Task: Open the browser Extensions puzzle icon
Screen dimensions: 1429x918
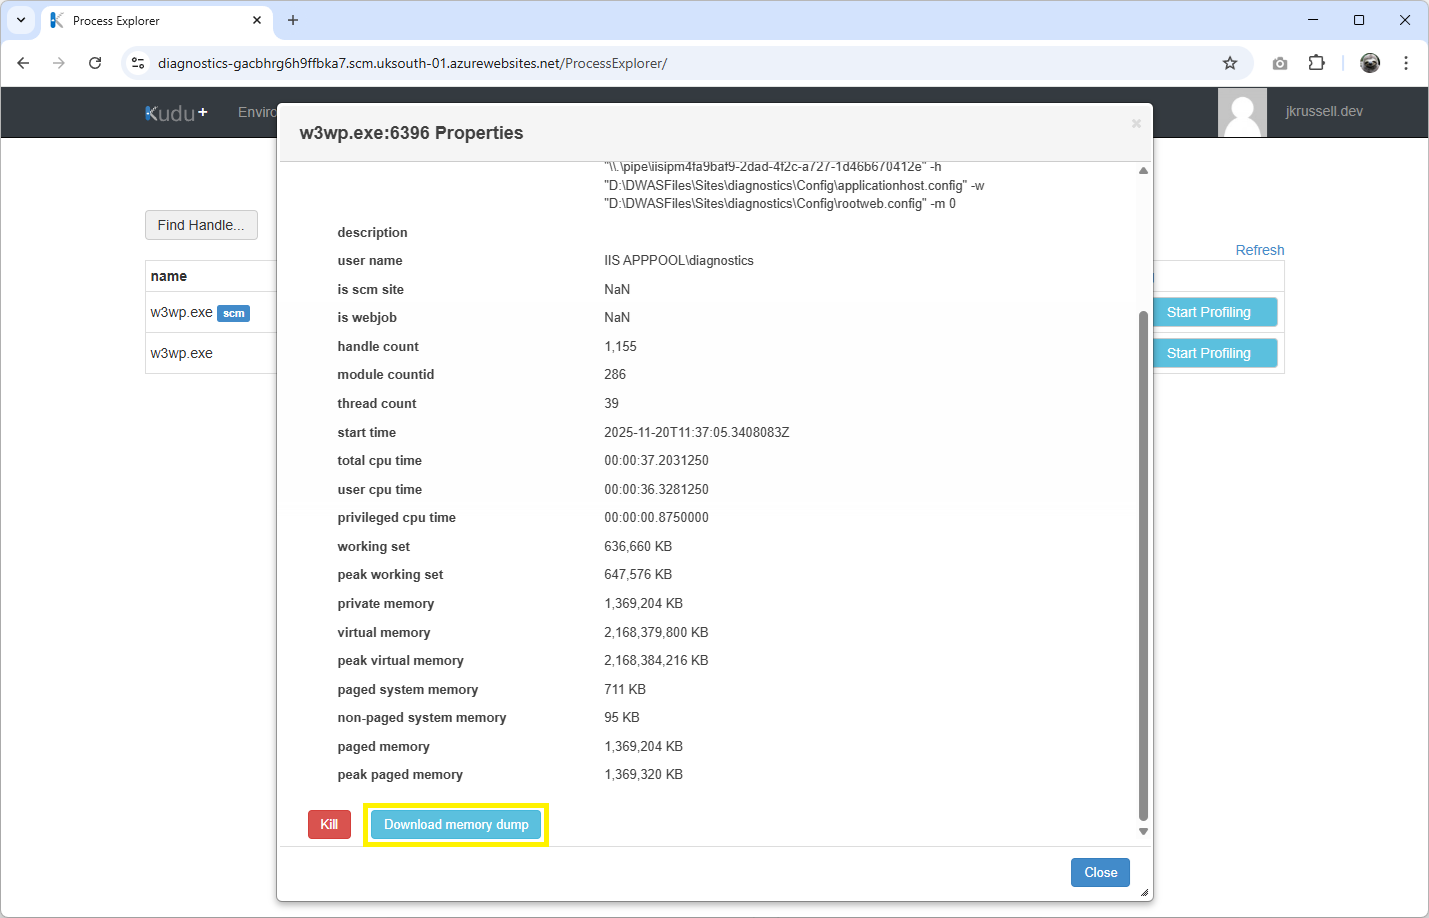Action: [1317, 62]
